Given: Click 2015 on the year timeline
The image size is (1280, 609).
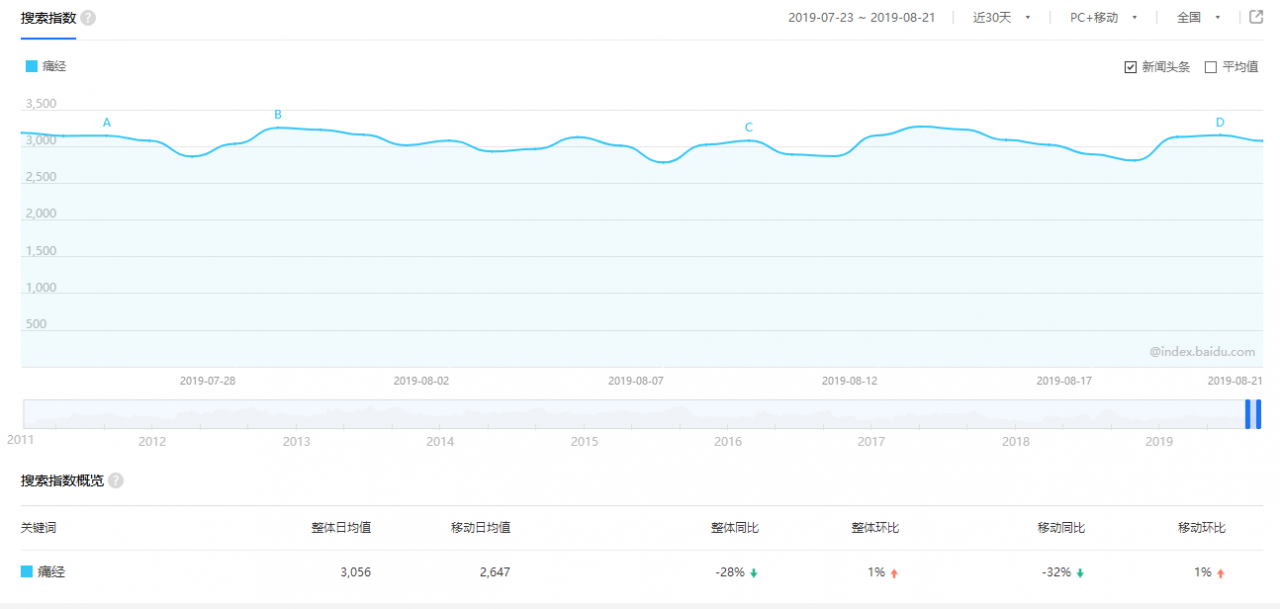Looking at the screenshot, I should point(584,441).
